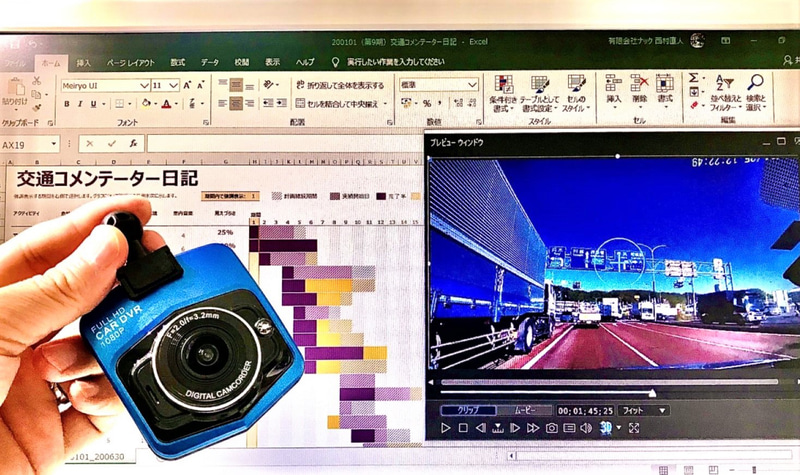Toggle Align Left horizontal alignment
The image size is (800, 475).
click(222, 103)
